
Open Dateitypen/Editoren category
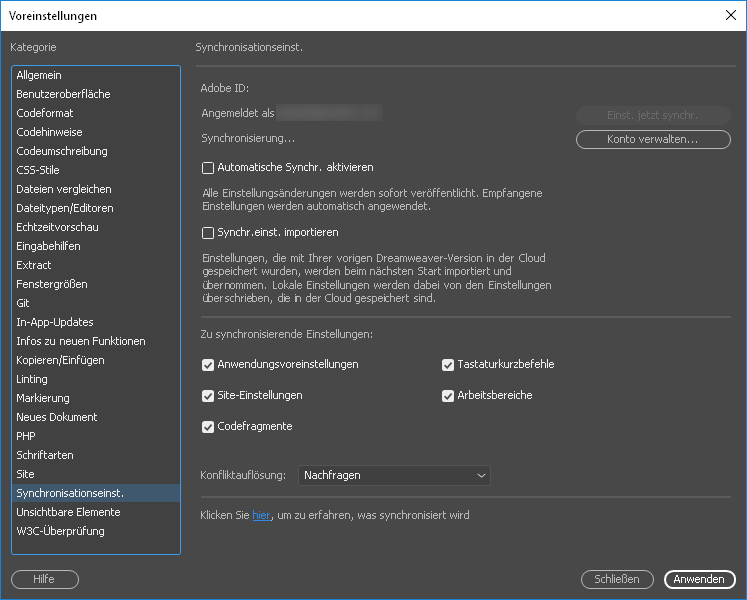[x=96, y=208]
